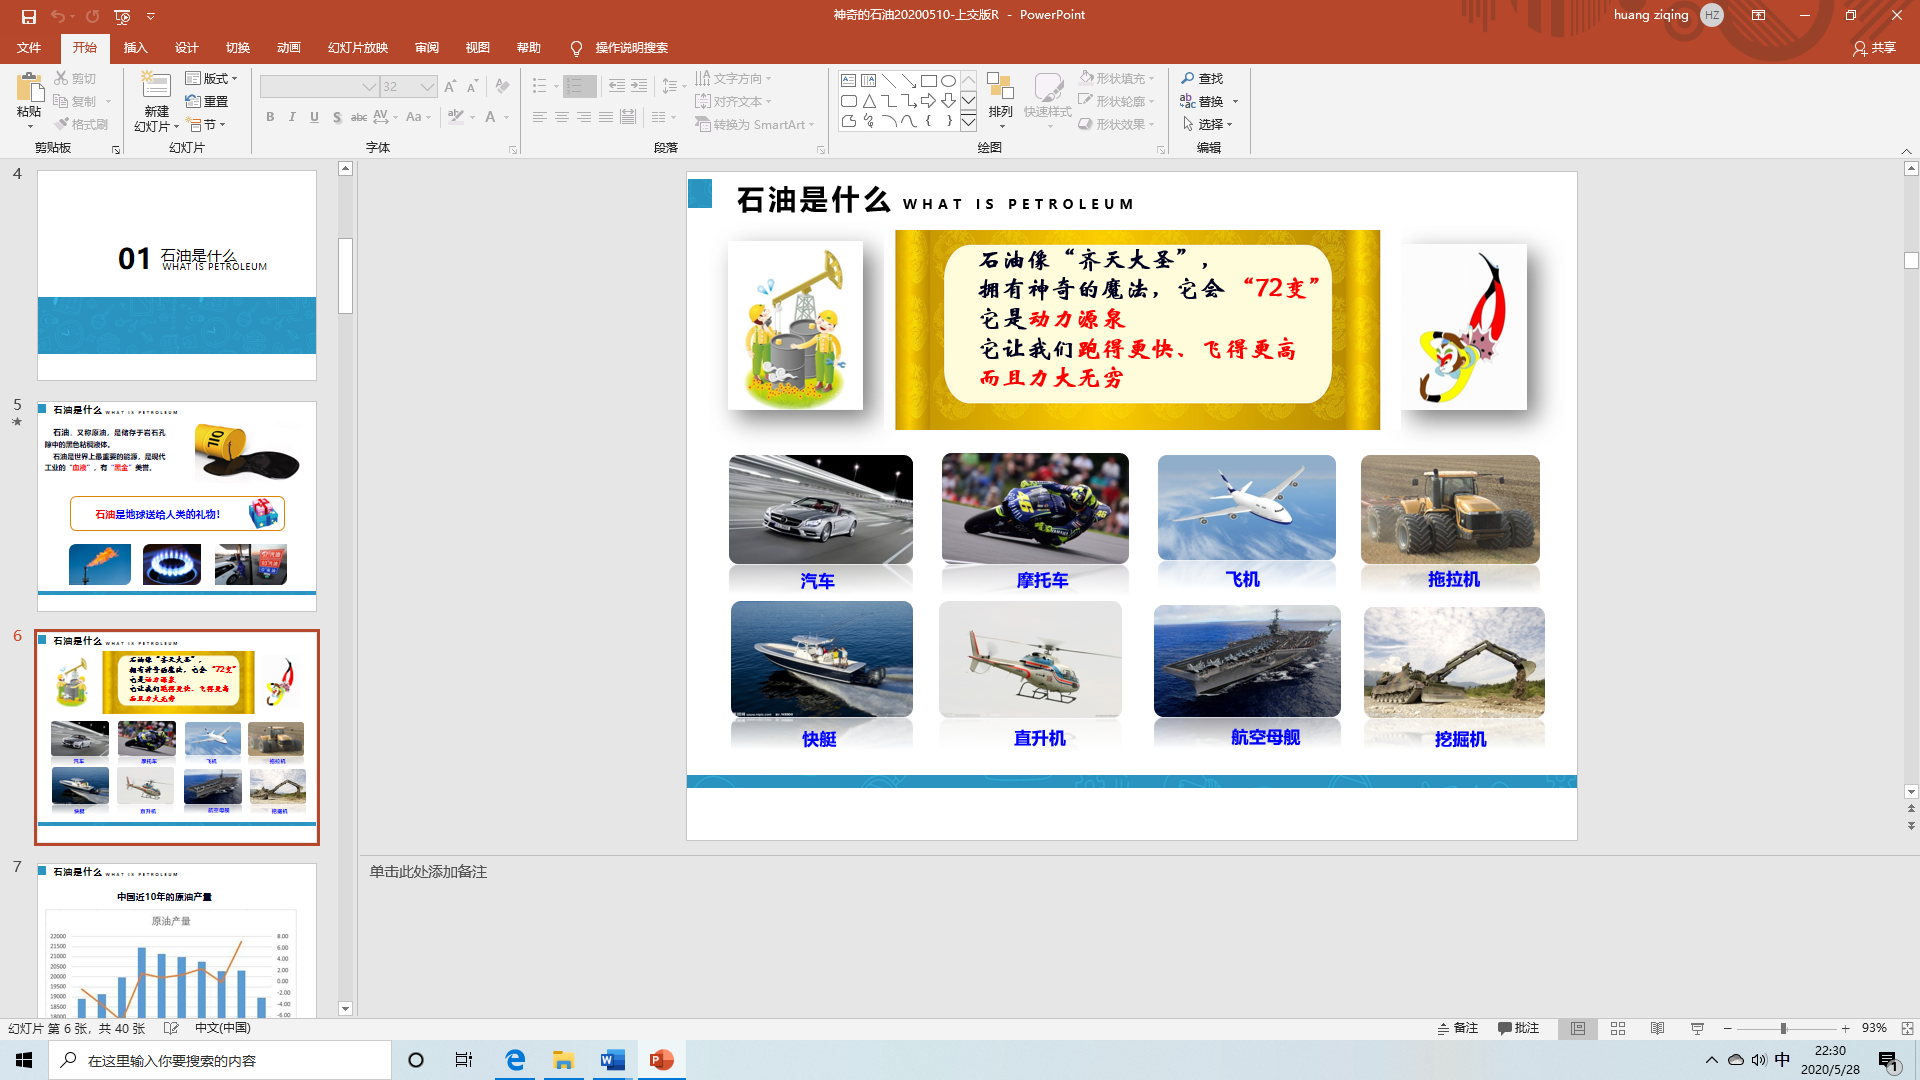Open the Animations (动画) ribbon tab
Viewport: 1920px width, 1080px height.
point(289,48)
